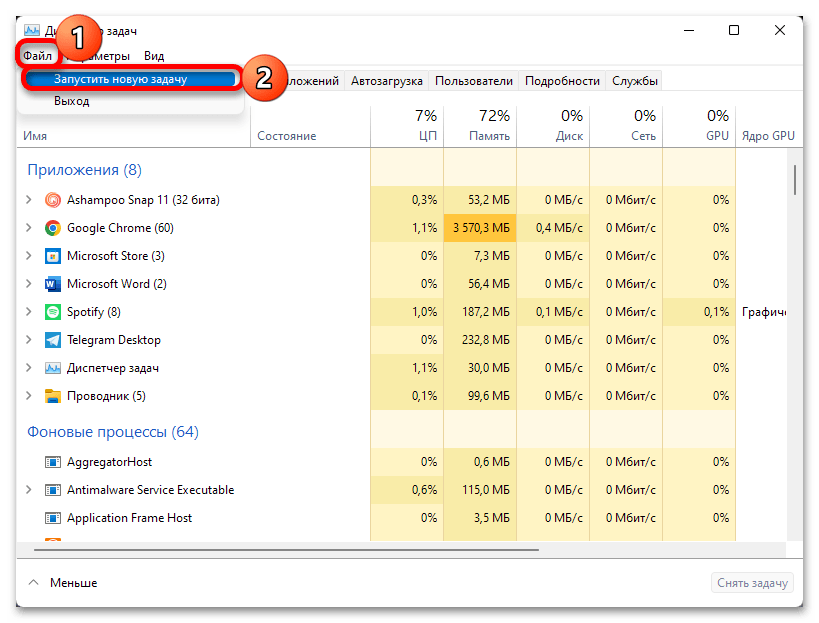Select the Фоновые процессы (64) heading
This screenshot has height=623, width=819.
pyautogui.click(x=113, y=432)
